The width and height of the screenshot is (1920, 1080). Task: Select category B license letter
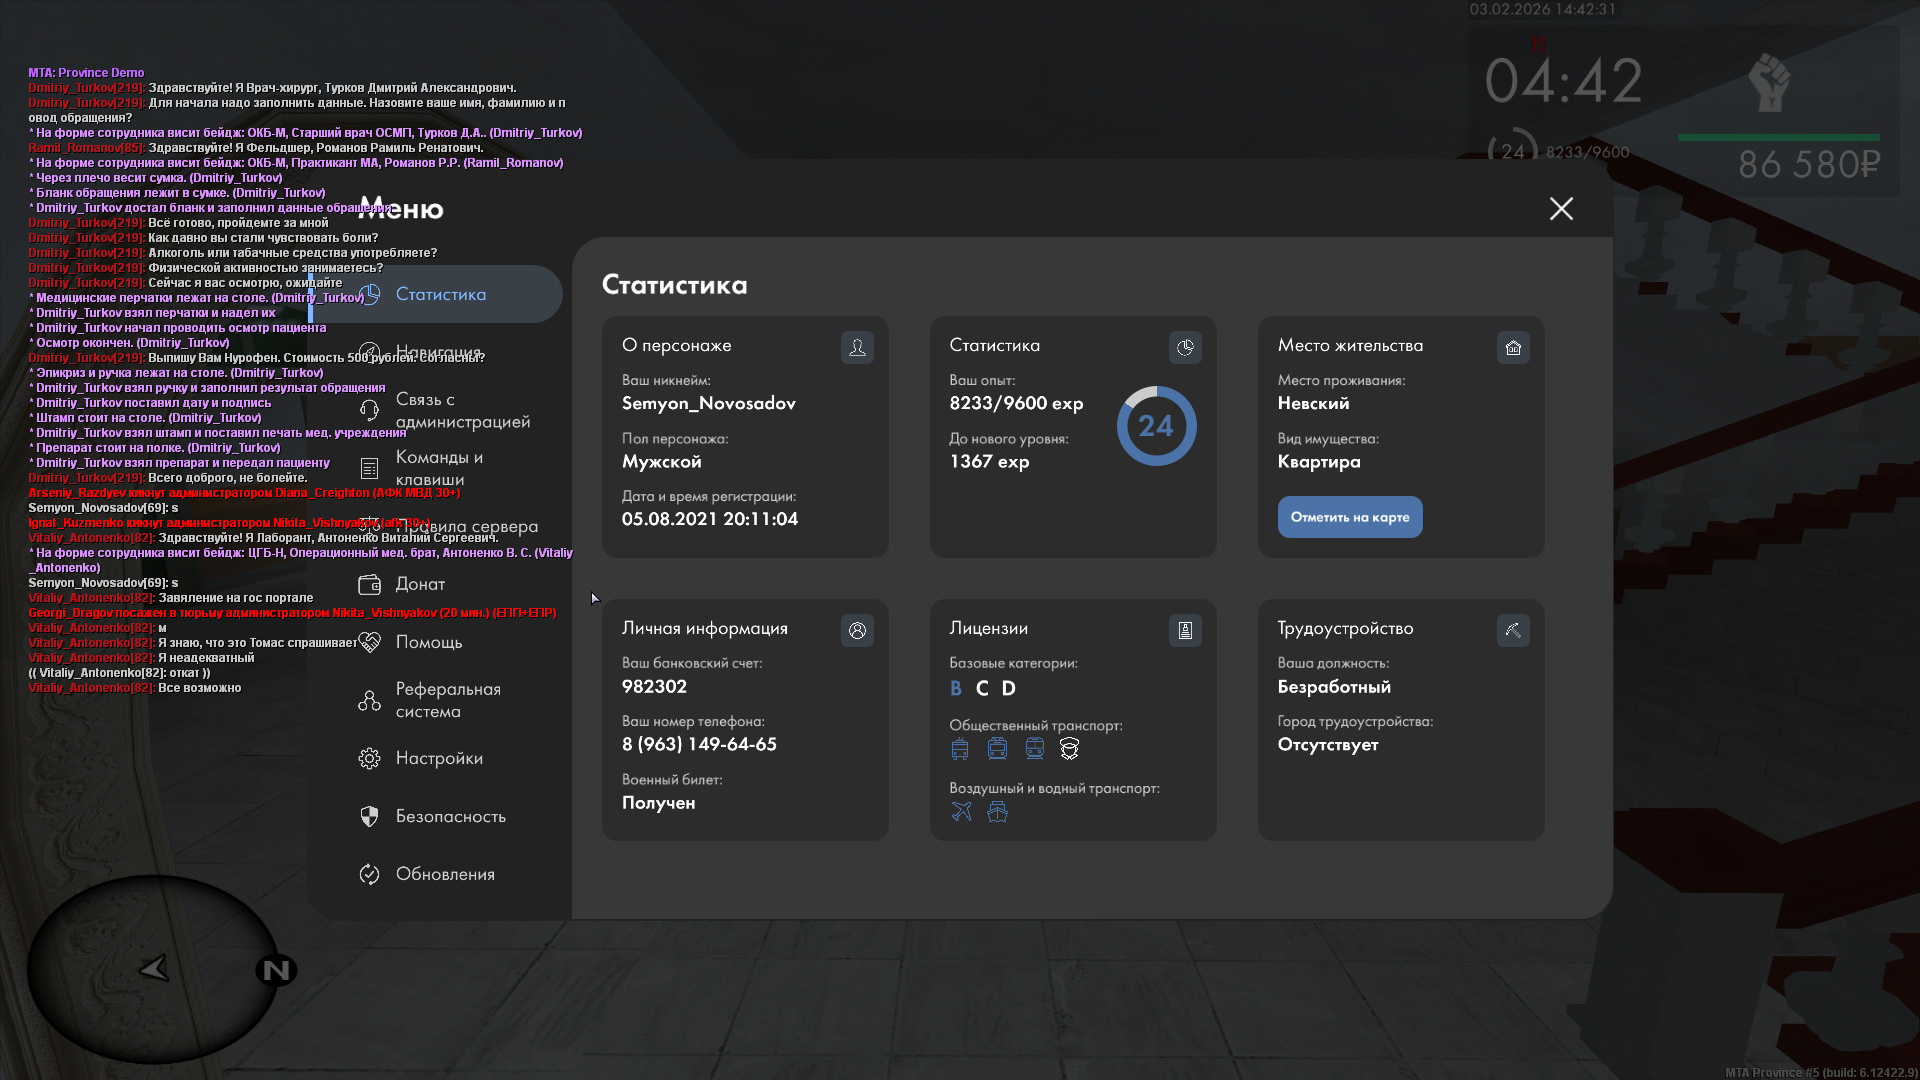coord(956,688)
